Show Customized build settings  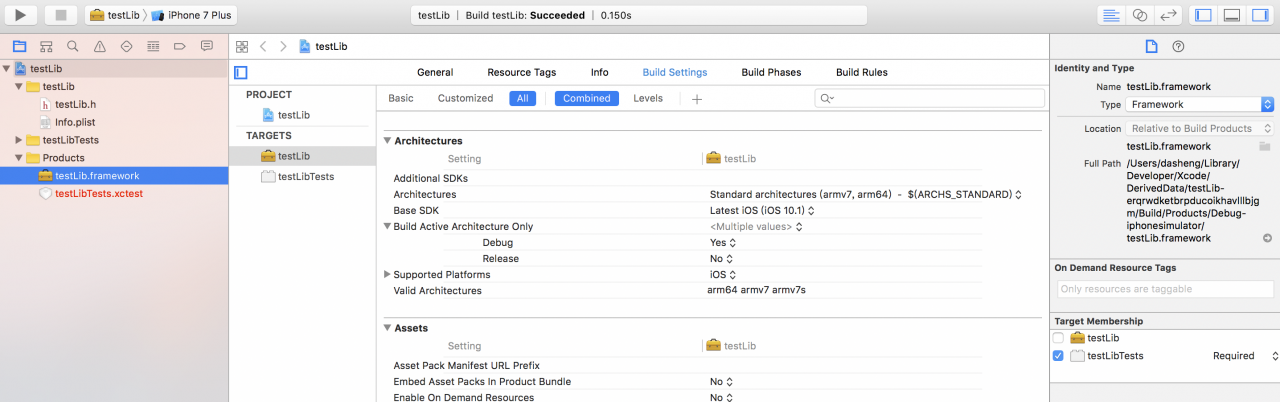(x=466, y=98)
